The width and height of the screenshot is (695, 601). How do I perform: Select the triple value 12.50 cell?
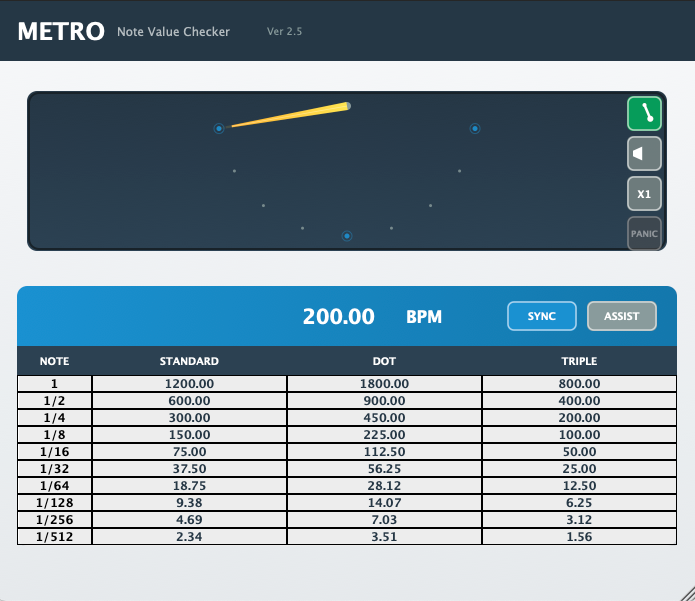tap(579, 486)
